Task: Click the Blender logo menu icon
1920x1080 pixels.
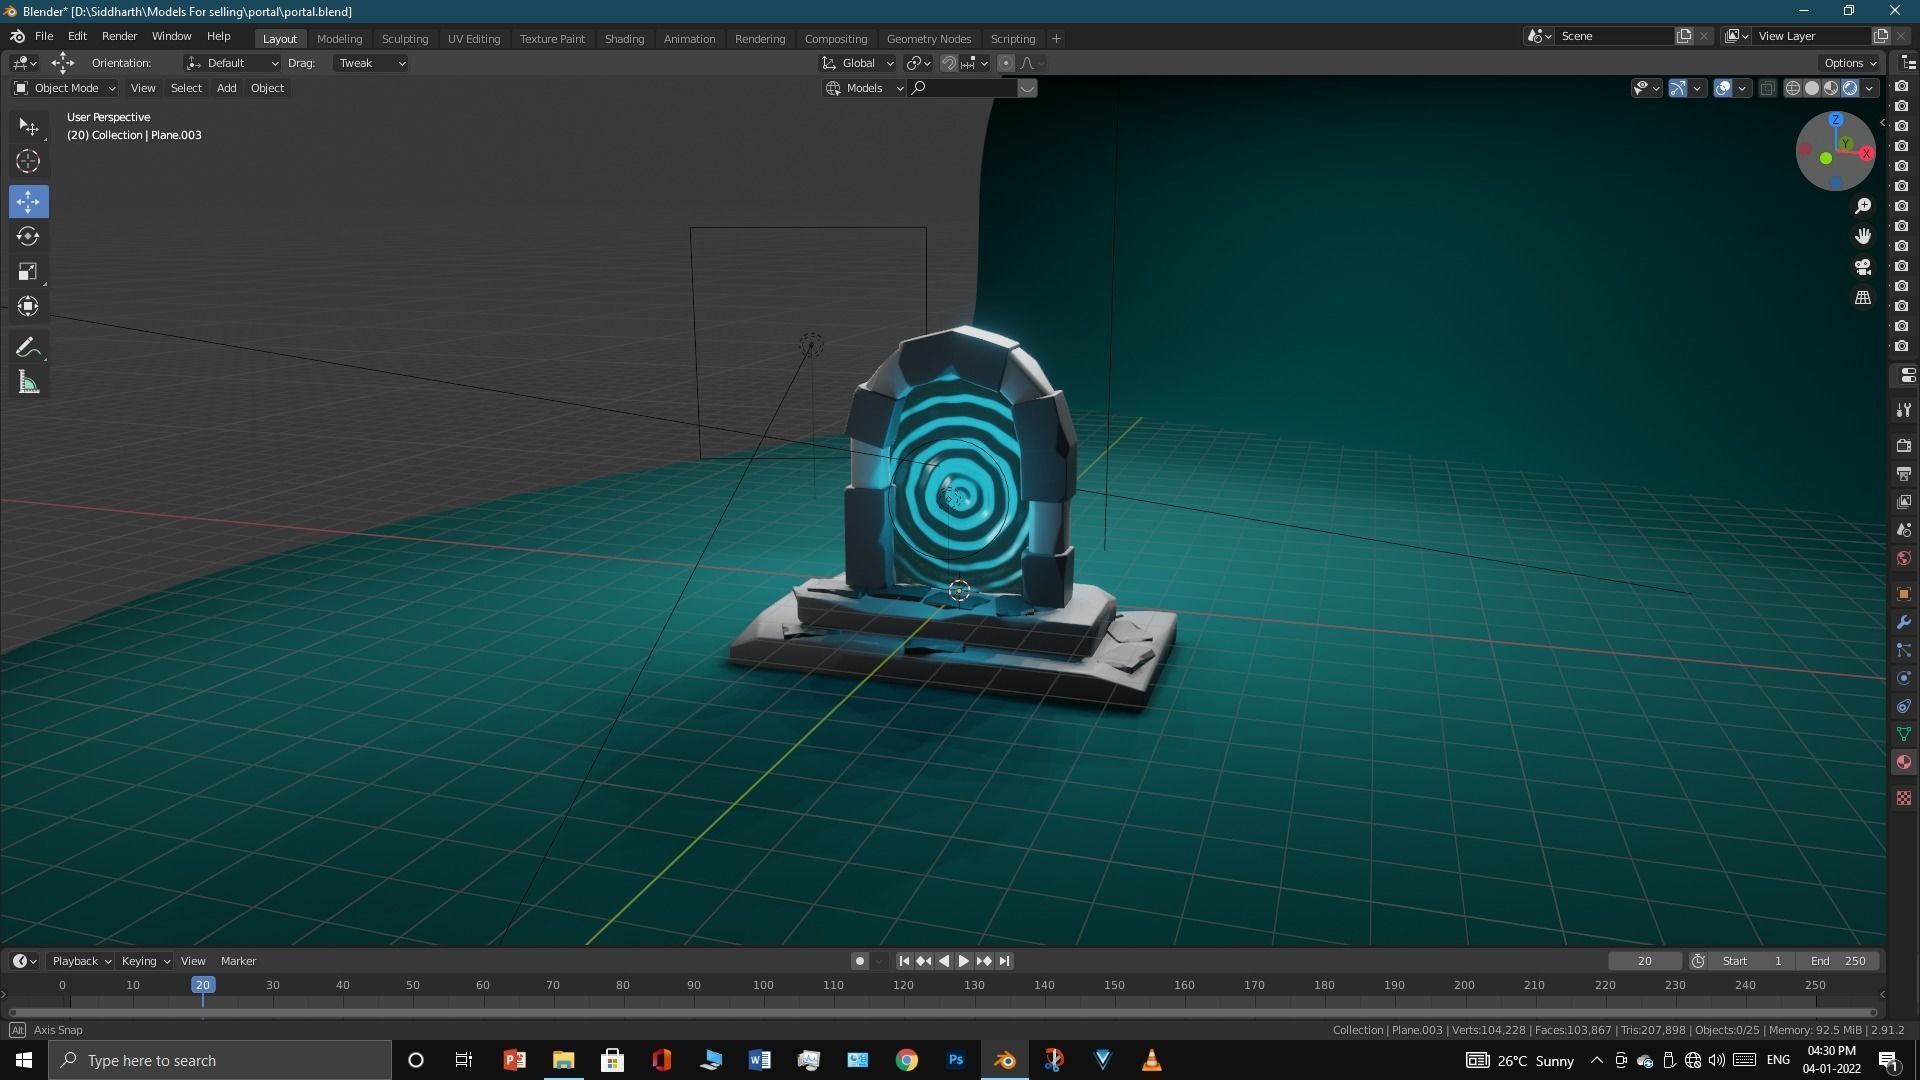Action: pos(17,36)
